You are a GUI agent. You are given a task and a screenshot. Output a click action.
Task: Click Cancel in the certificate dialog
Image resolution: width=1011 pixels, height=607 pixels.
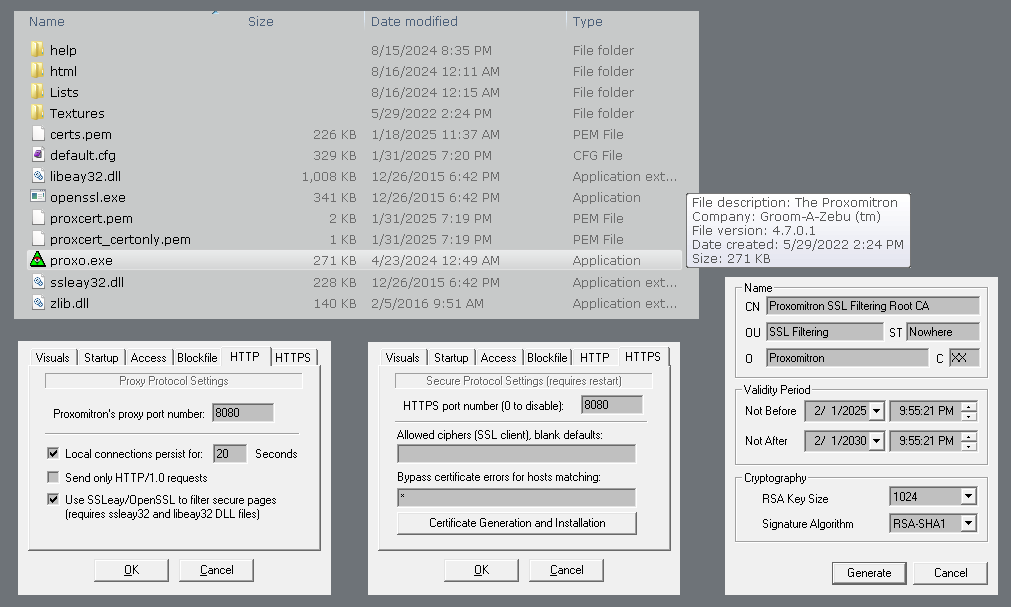pyautogui.click(x=950, y=573)
